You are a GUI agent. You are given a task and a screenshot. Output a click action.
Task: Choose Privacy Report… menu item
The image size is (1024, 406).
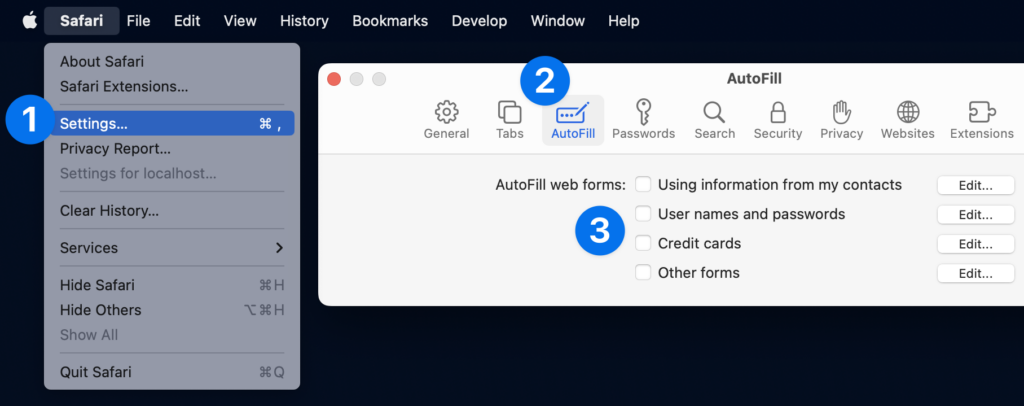(x=172, y=149)
